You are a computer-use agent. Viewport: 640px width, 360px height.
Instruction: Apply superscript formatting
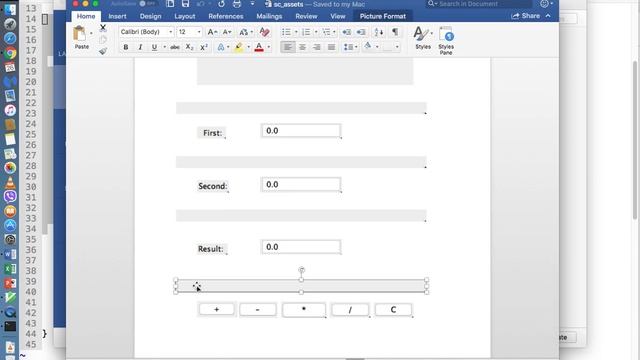tap(204, 47)
